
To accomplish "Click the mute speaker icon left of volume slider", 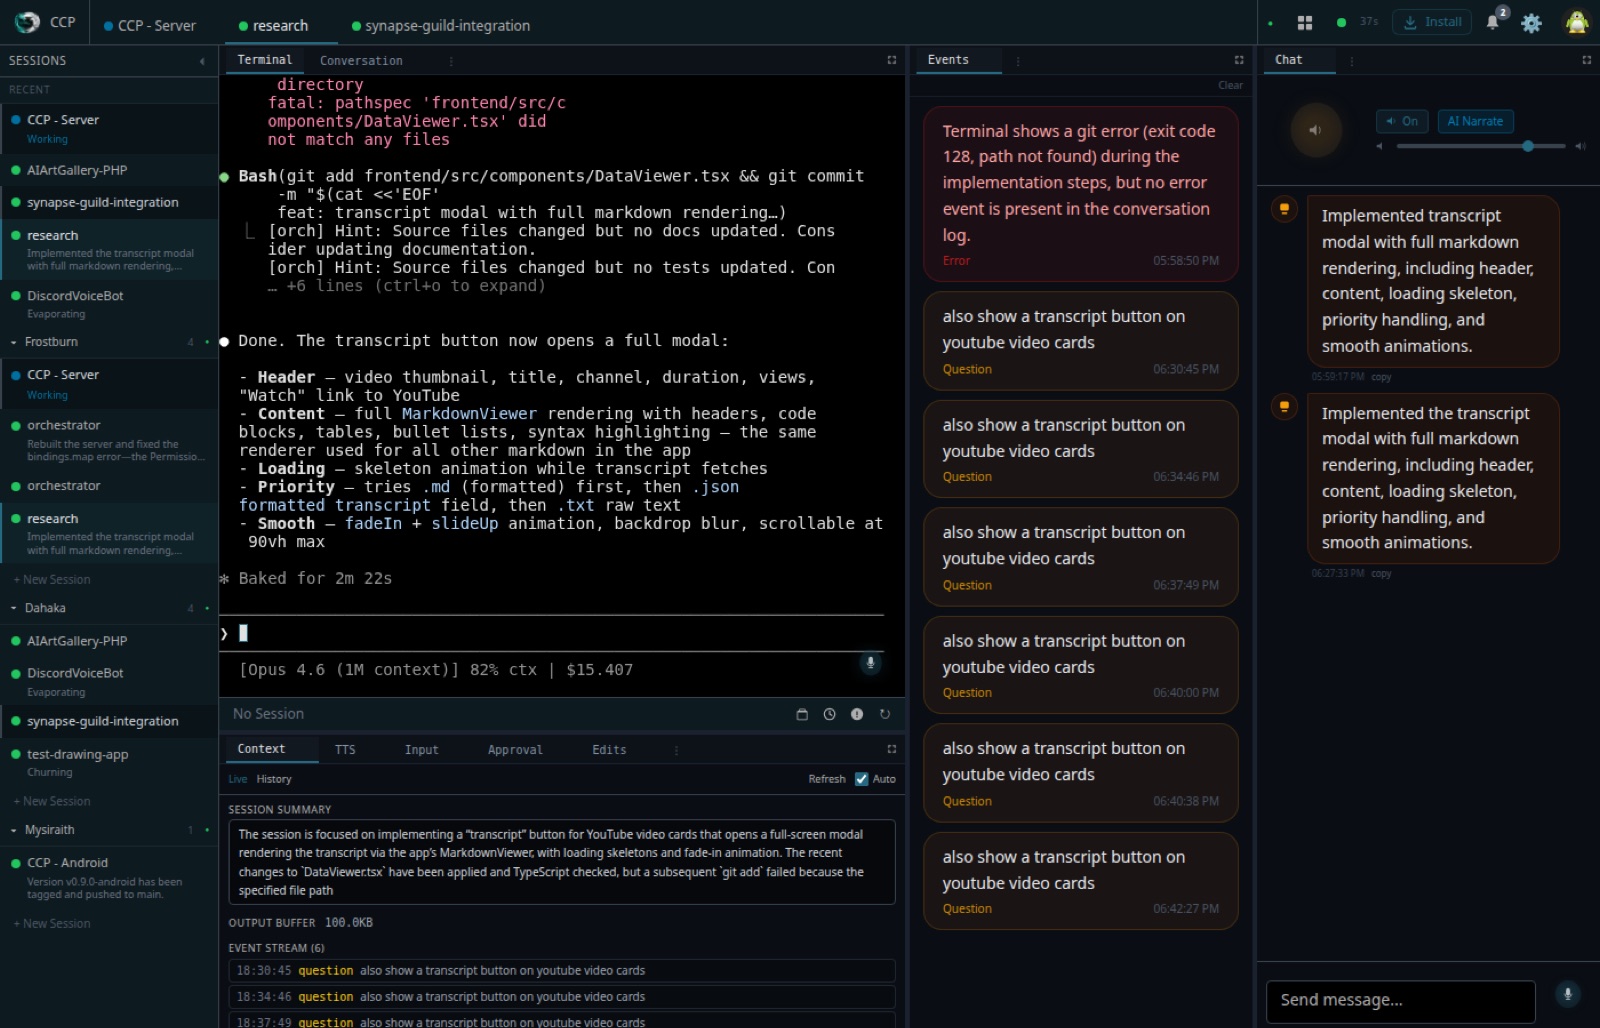I will 1380,147.
